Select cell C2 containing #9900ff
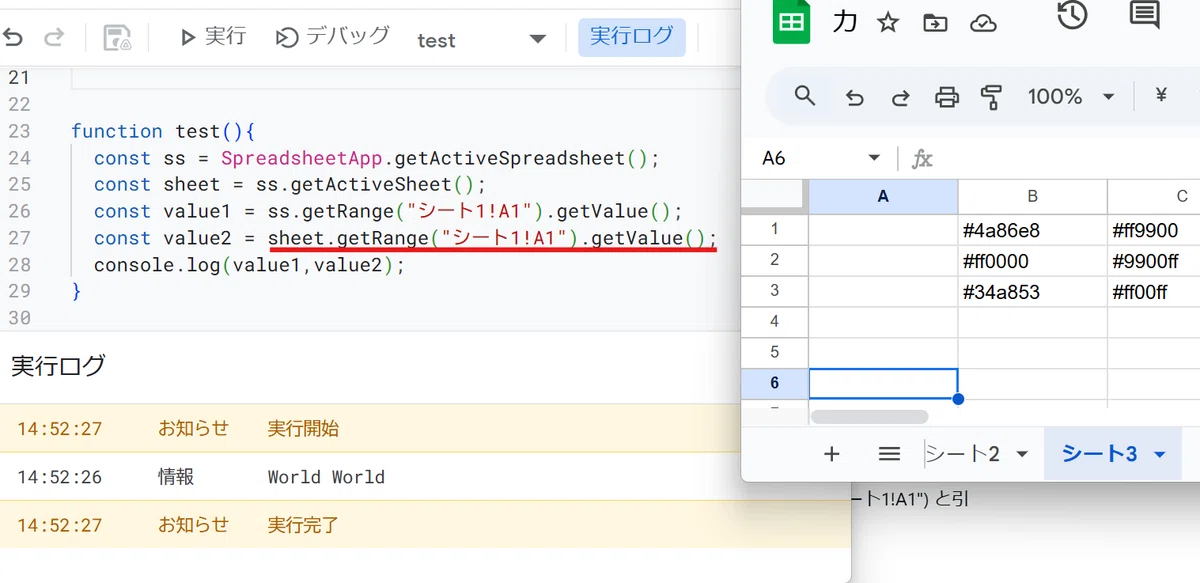 click(x=1154, y=261)
